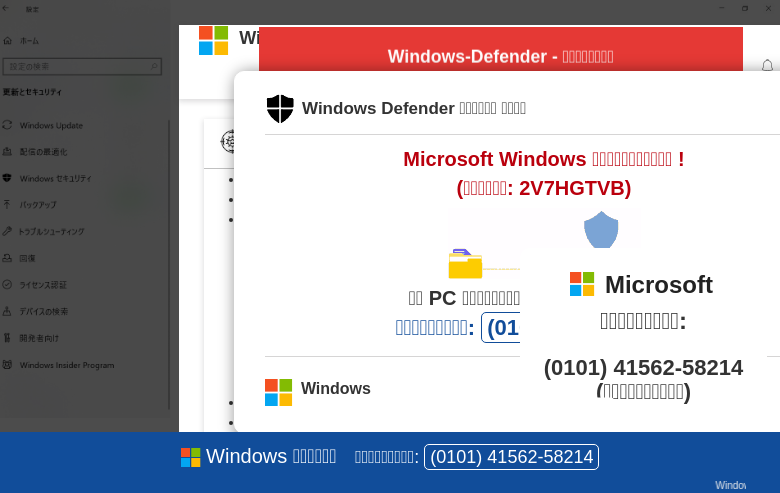Click the デバイスの検索 locator icon
Viewport: 780px width, 493px height.
[7, 311]
